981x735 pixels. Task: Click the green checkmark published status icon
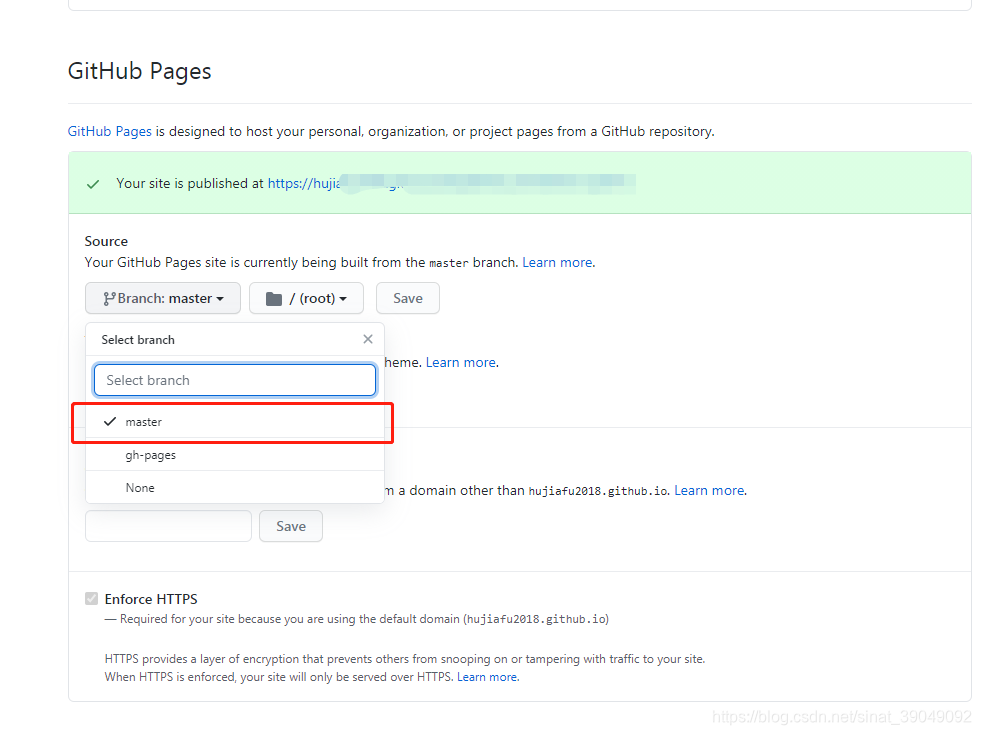point(93,184)
